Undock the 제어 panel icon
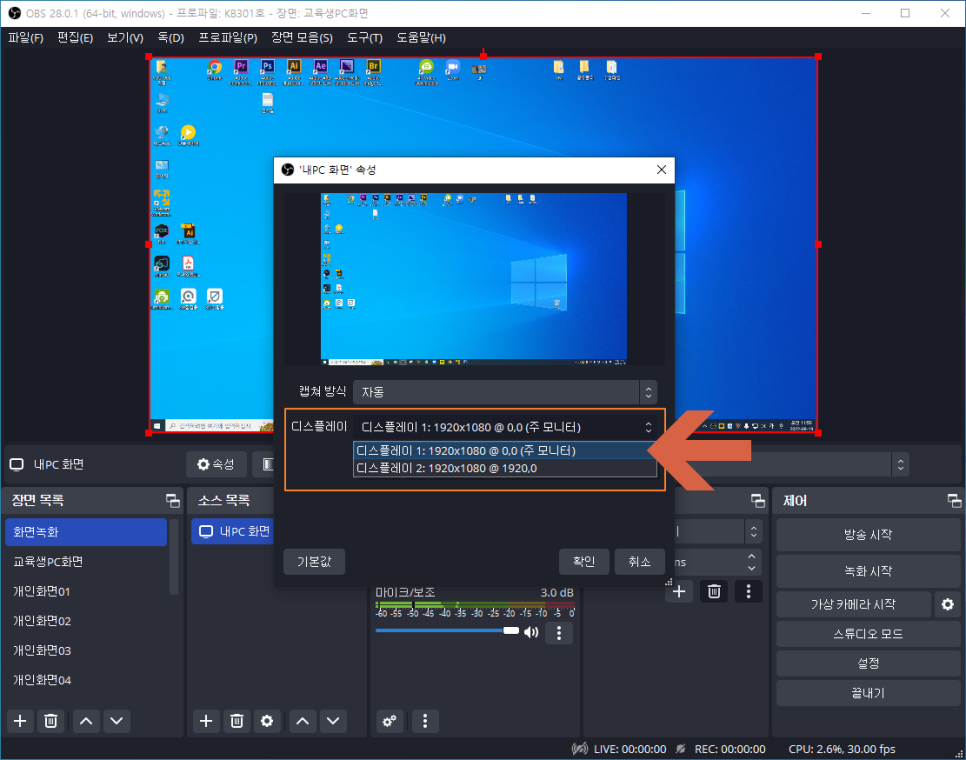 pos(954,501)
